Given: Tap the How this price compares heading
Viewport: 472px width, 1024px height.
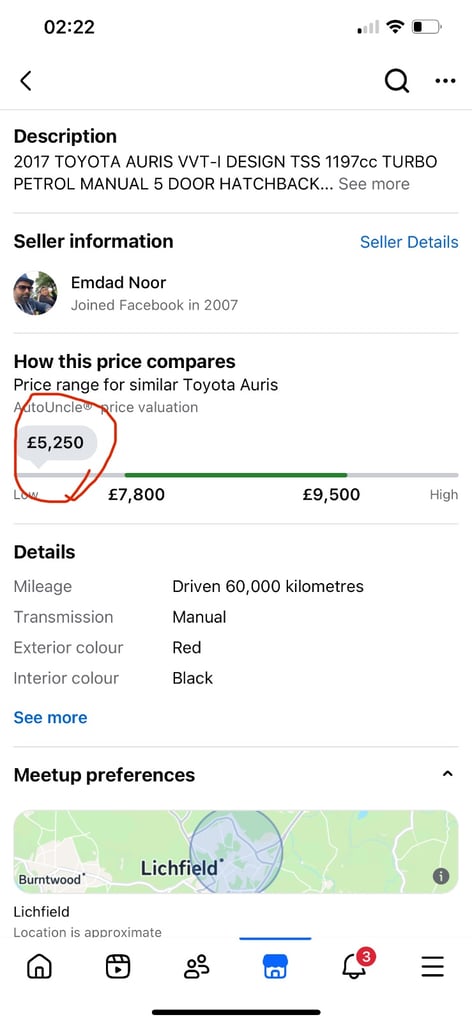Looking at the screenshot, I should point(125,361).
